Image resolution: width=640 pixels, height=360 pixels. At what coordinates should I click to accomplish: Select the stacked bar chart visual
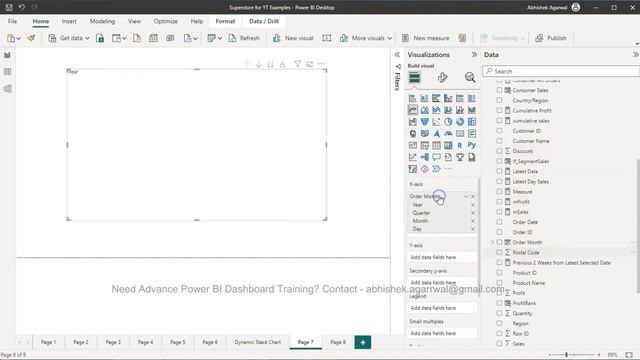click(x=413, y=98)
